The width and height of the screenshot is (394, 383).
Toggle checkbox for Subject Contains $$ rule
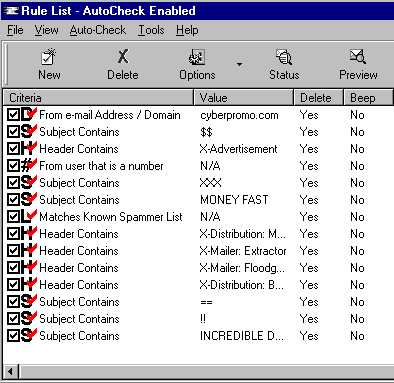13,132
